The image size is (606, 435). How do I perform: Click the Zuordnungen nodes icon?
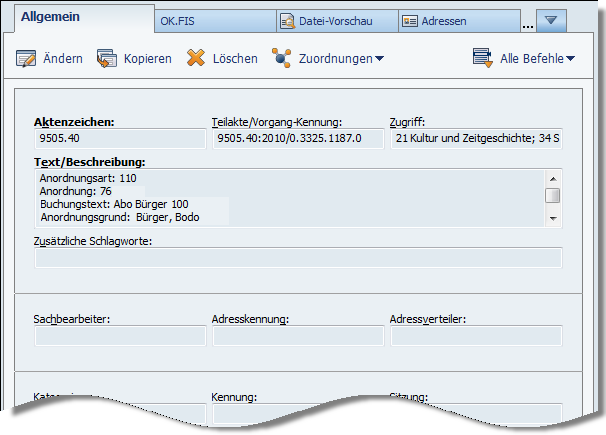[282, 58]
